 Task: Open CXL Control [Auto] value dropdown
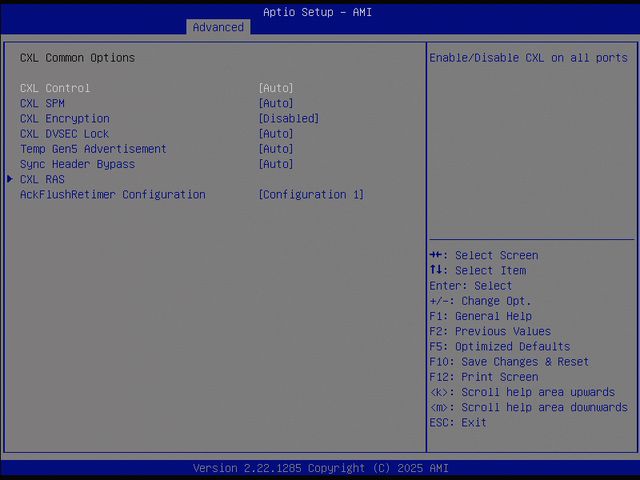(x=276, y=88)
